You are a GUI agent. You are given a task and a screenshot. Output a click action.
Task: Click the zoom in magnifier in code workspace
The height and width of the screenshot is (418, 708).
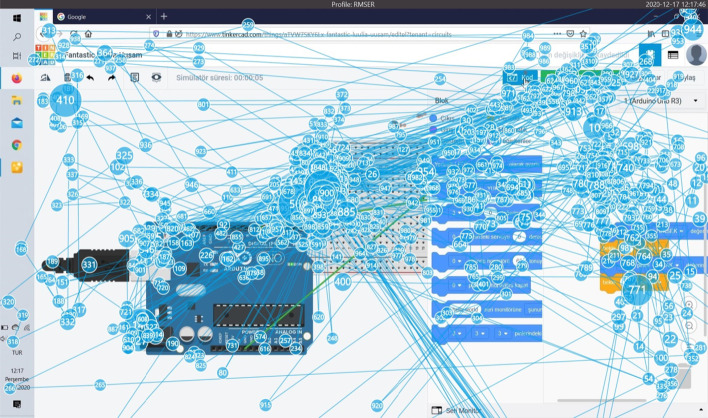point(689,307)
